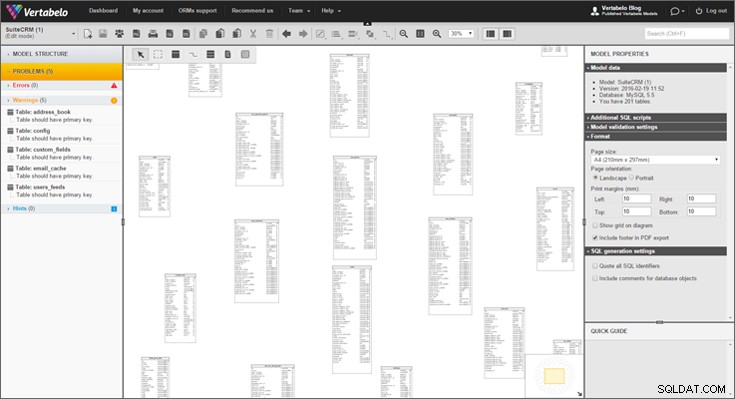735x399 pixels.
Task: Open the Dashboard page
Action: point(104,10)
